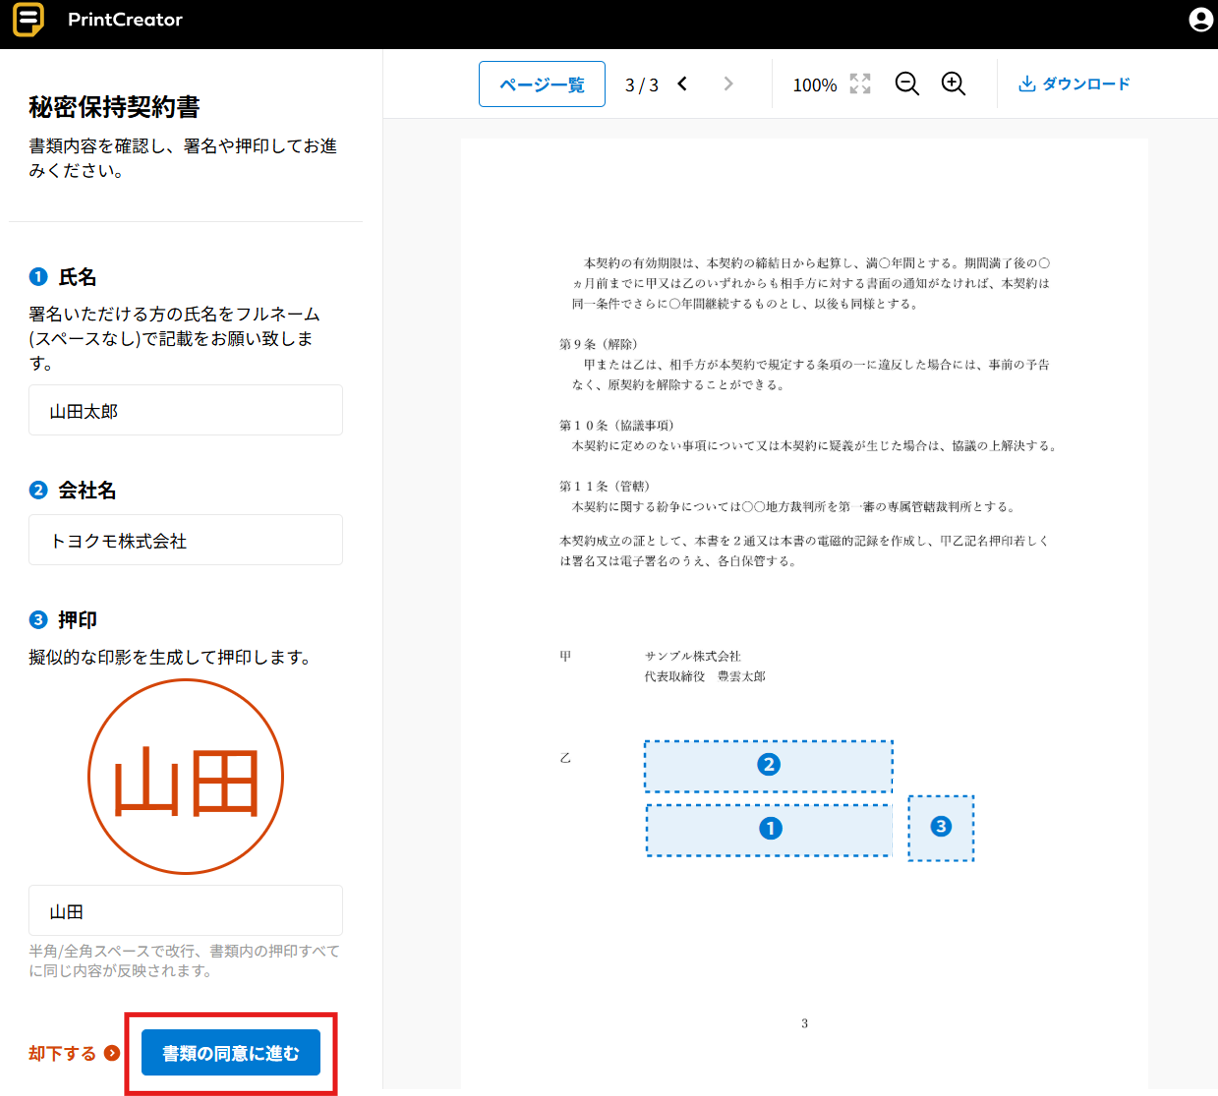Click the 3 / 3 page indicator
Screen dimensions: 1218x1096
642,85
